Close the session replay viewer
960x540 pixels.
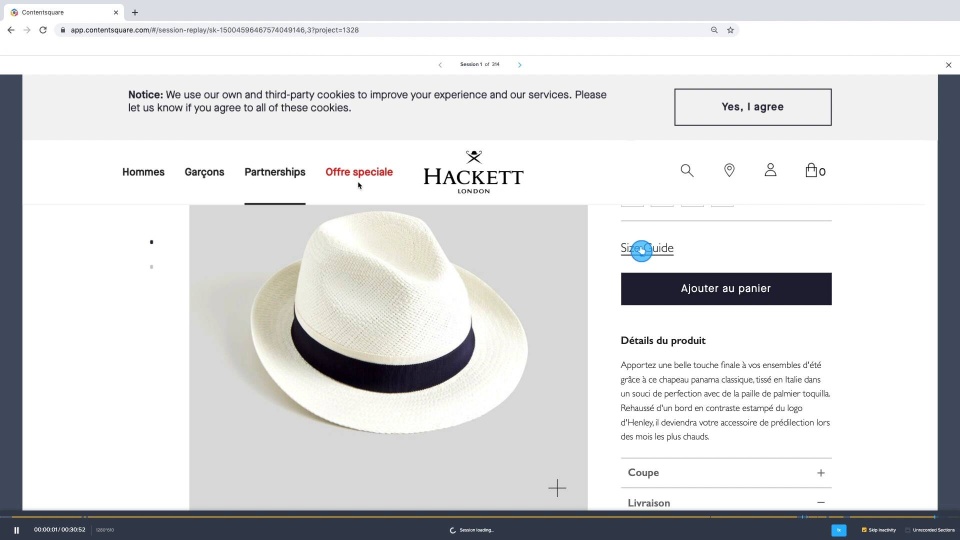[x=948, y=65]
